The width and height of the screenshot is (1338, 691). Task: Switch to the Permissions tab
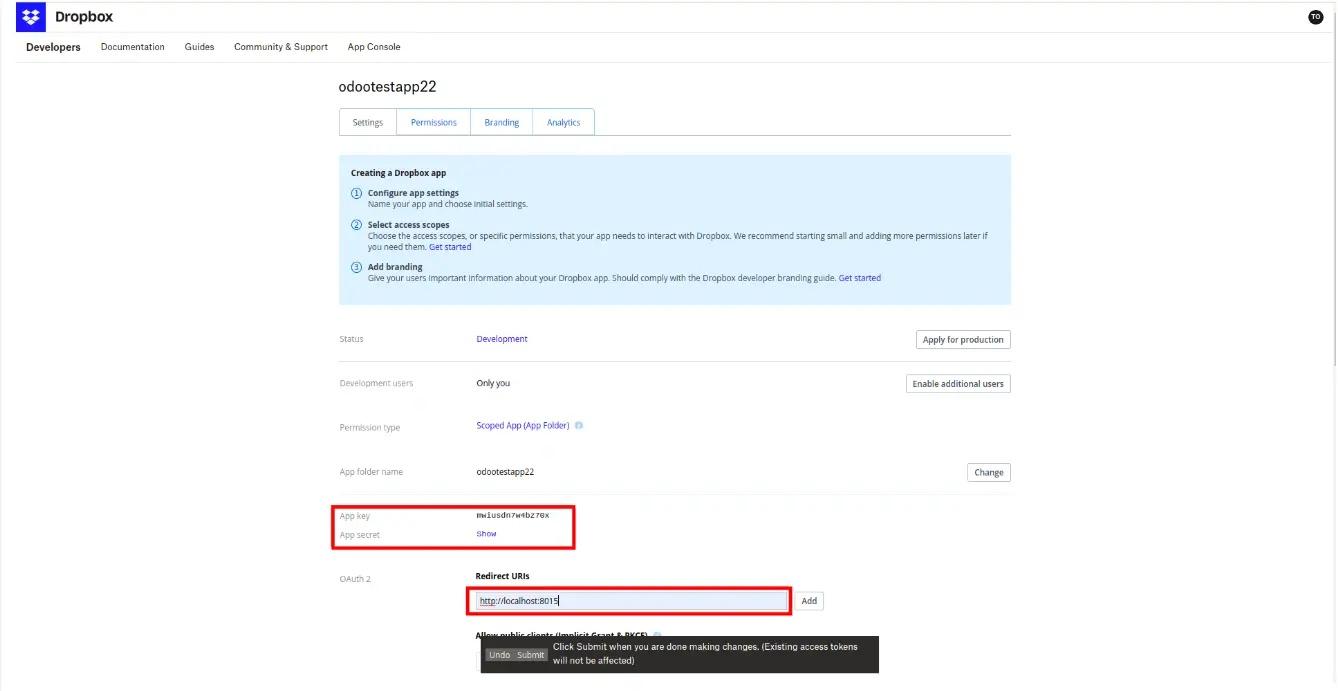click(x=432, y=121)
